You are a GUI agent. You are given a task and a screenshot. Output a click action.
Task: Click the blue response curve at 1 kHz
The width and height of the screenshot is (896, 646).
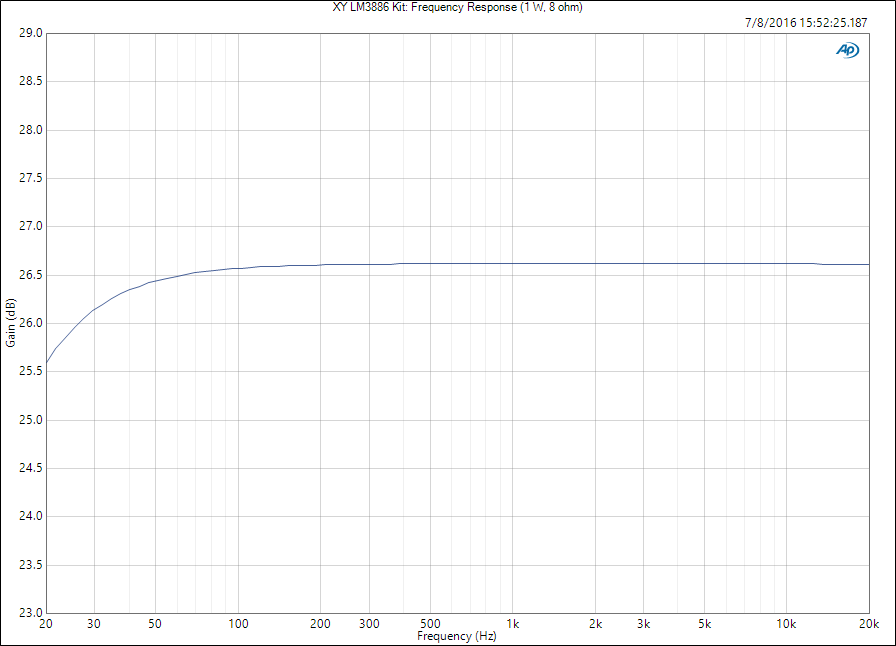click(x=513, y=264)
